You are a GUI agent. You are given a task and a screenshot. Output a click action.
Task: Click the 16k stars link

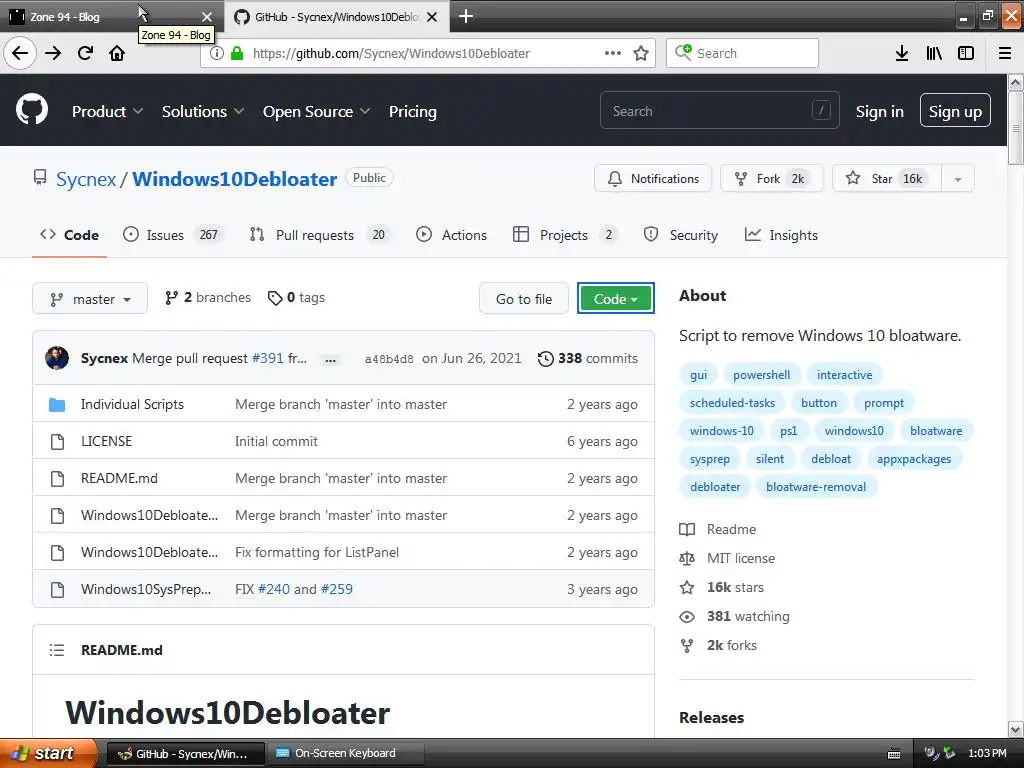(x=735, y=587)
